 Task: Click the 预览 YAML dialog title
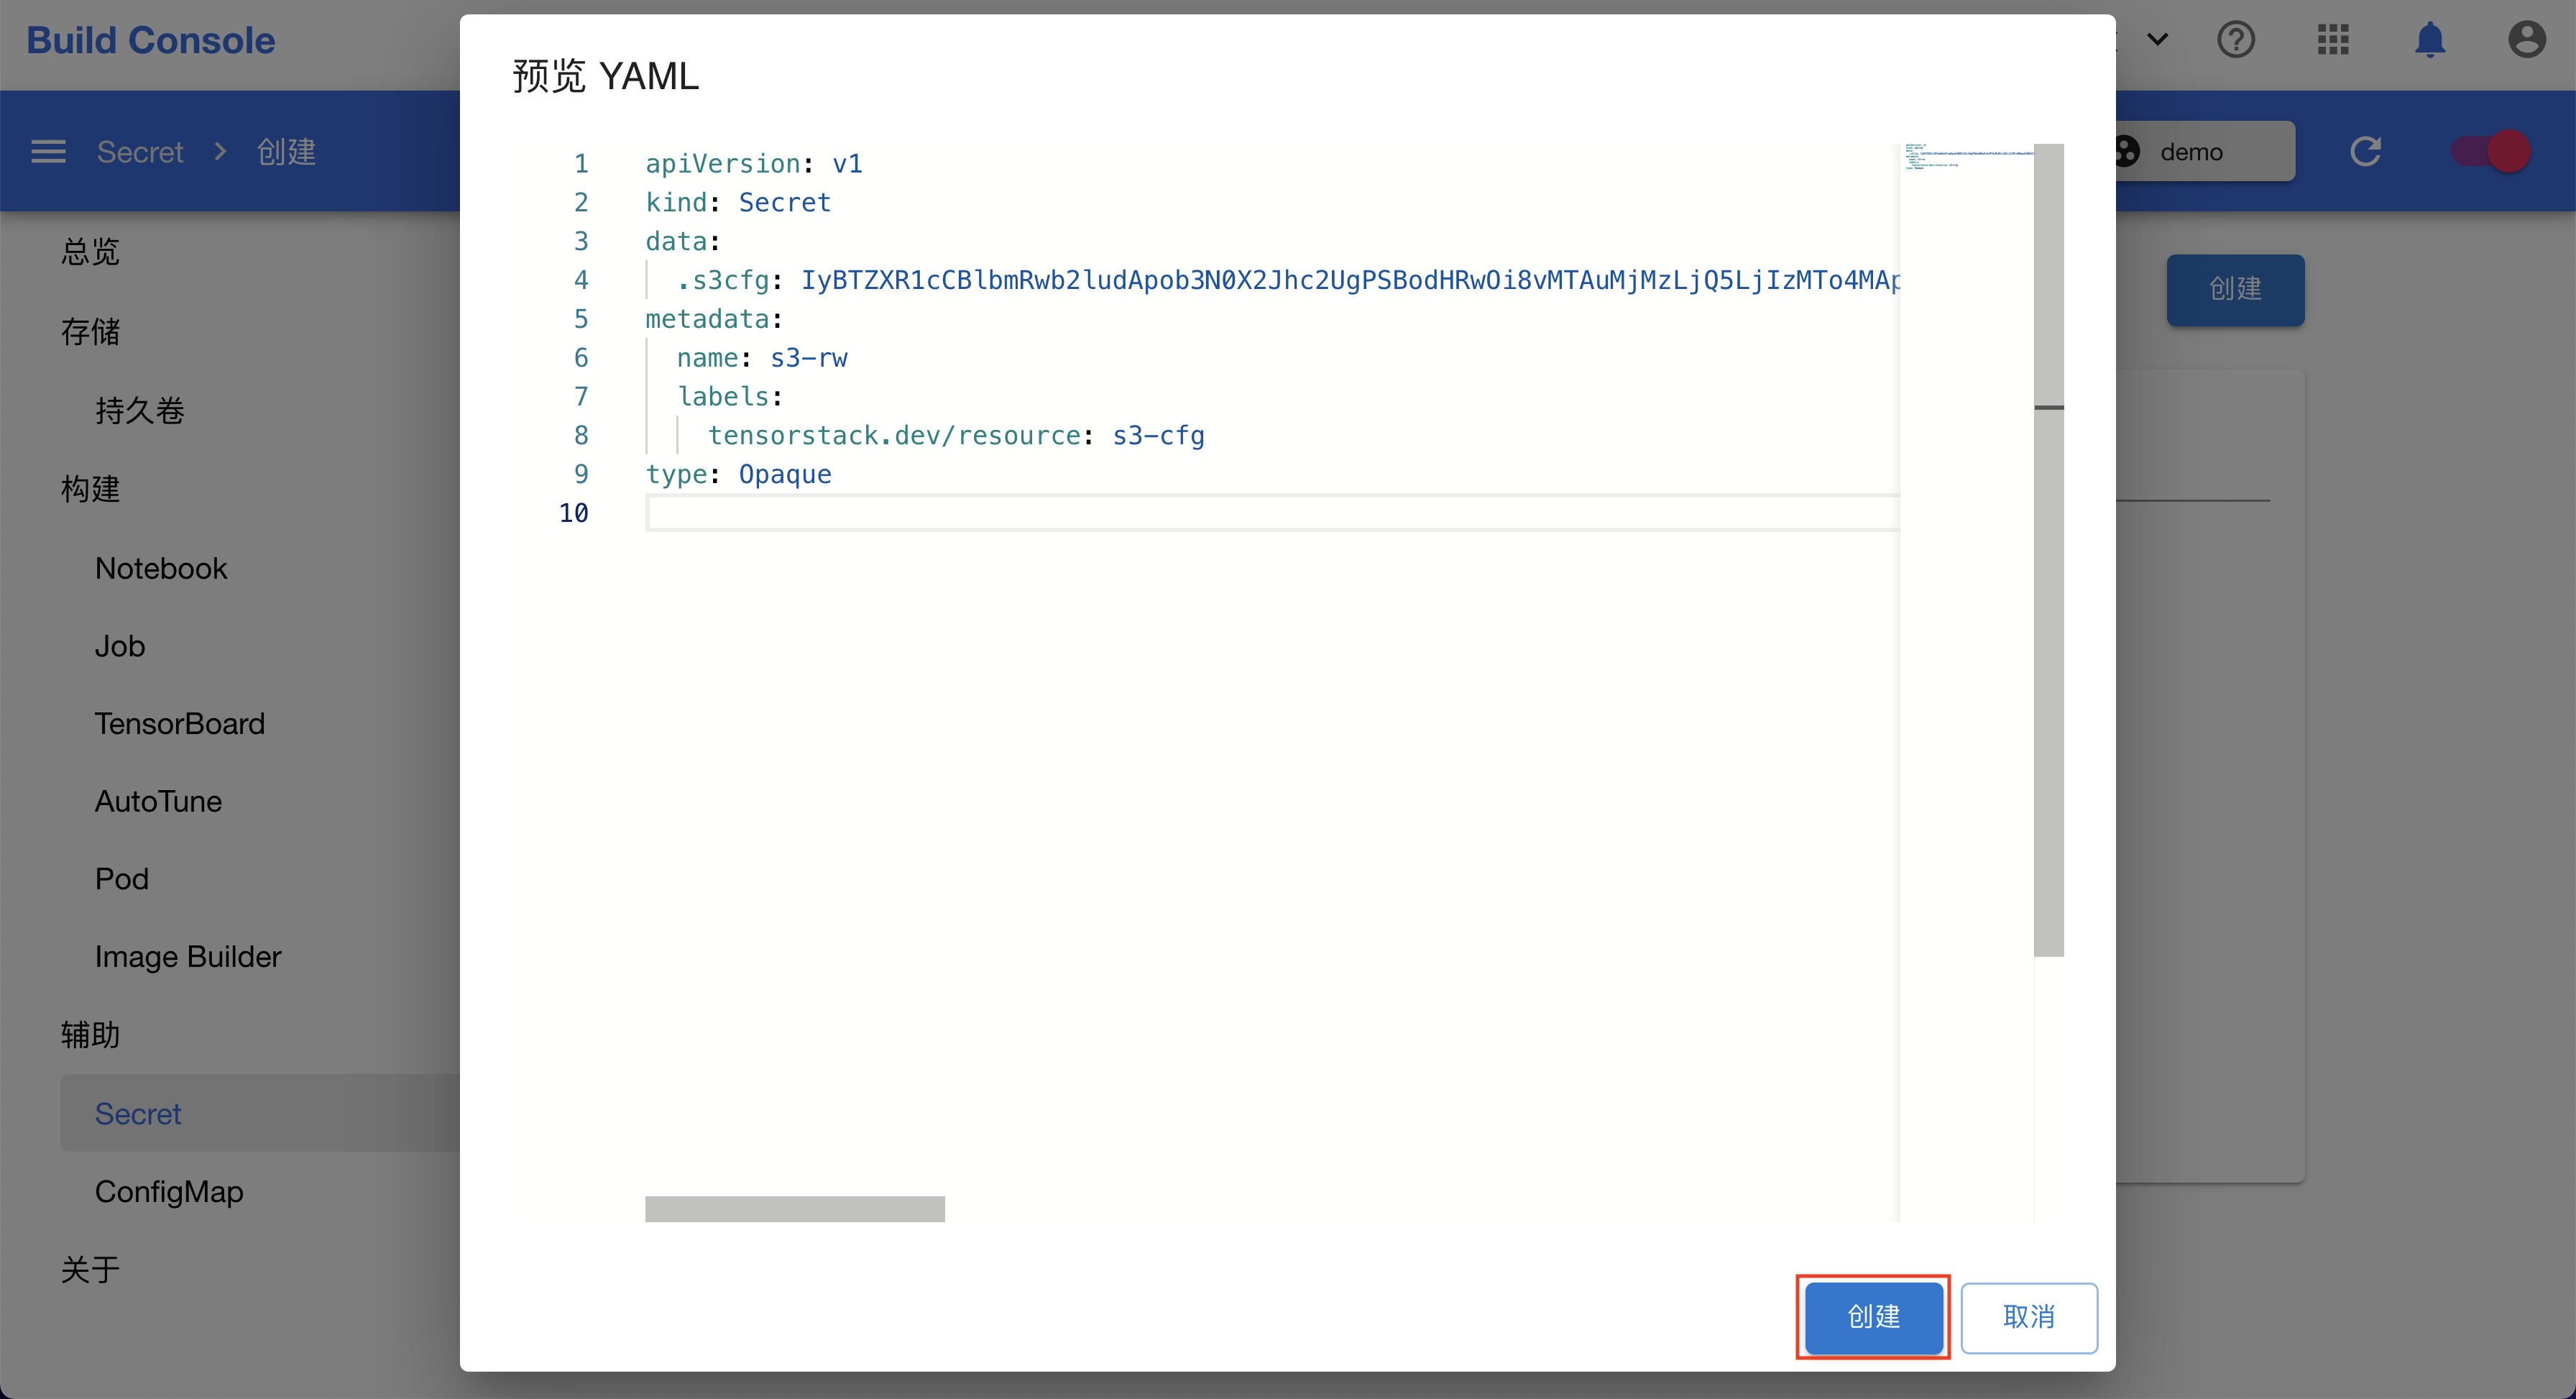click(x=606, y=76)
